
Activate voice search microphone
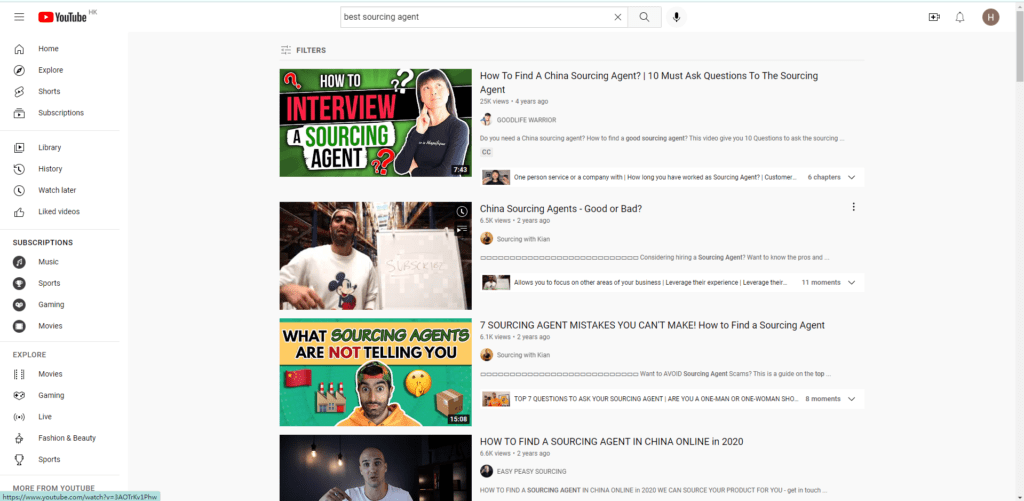(677, 17)
